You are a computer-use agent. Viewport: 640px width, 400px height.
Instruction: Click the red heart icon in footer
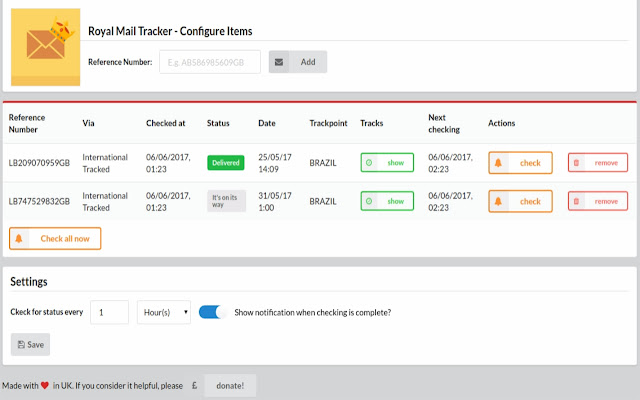point(45,385)
